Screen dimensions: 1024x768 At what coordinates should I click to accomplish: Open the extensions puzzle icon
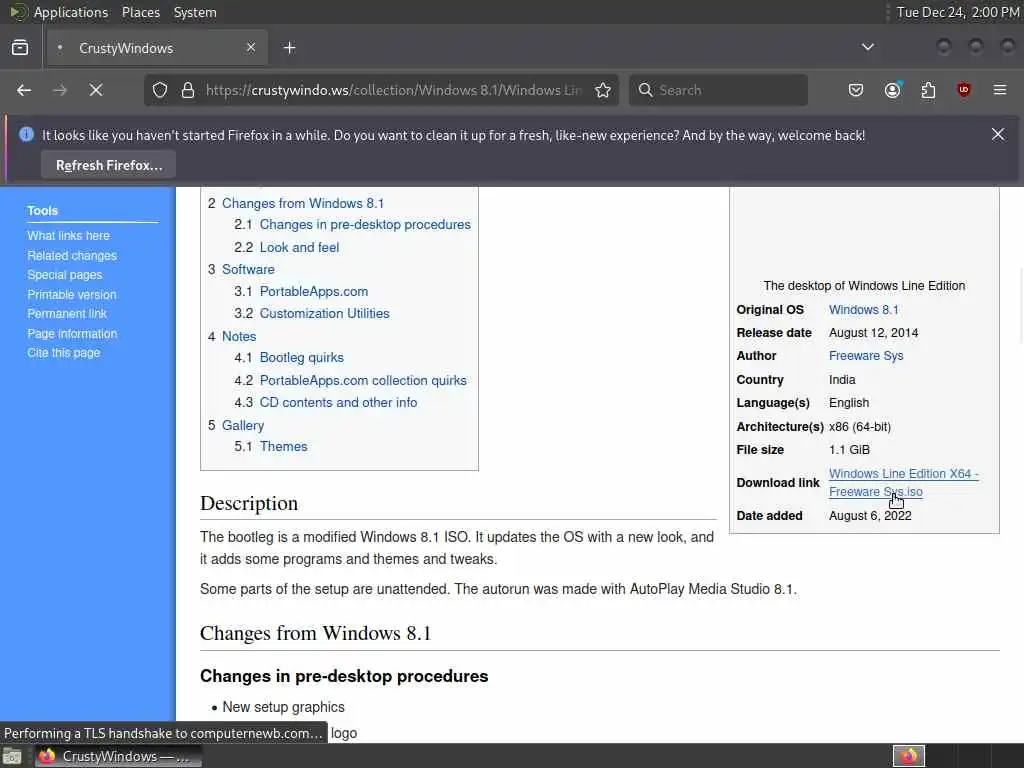[928, 90]
